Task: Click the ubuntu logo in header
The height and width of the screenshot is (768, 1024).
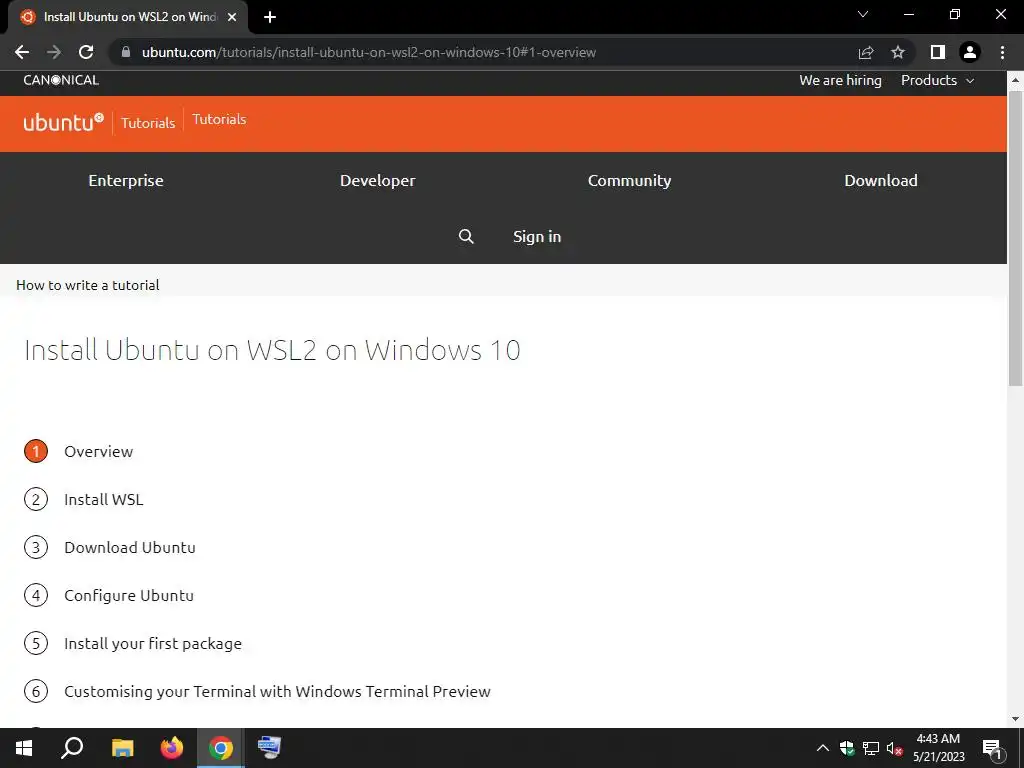Action: [x=63, y=122]
